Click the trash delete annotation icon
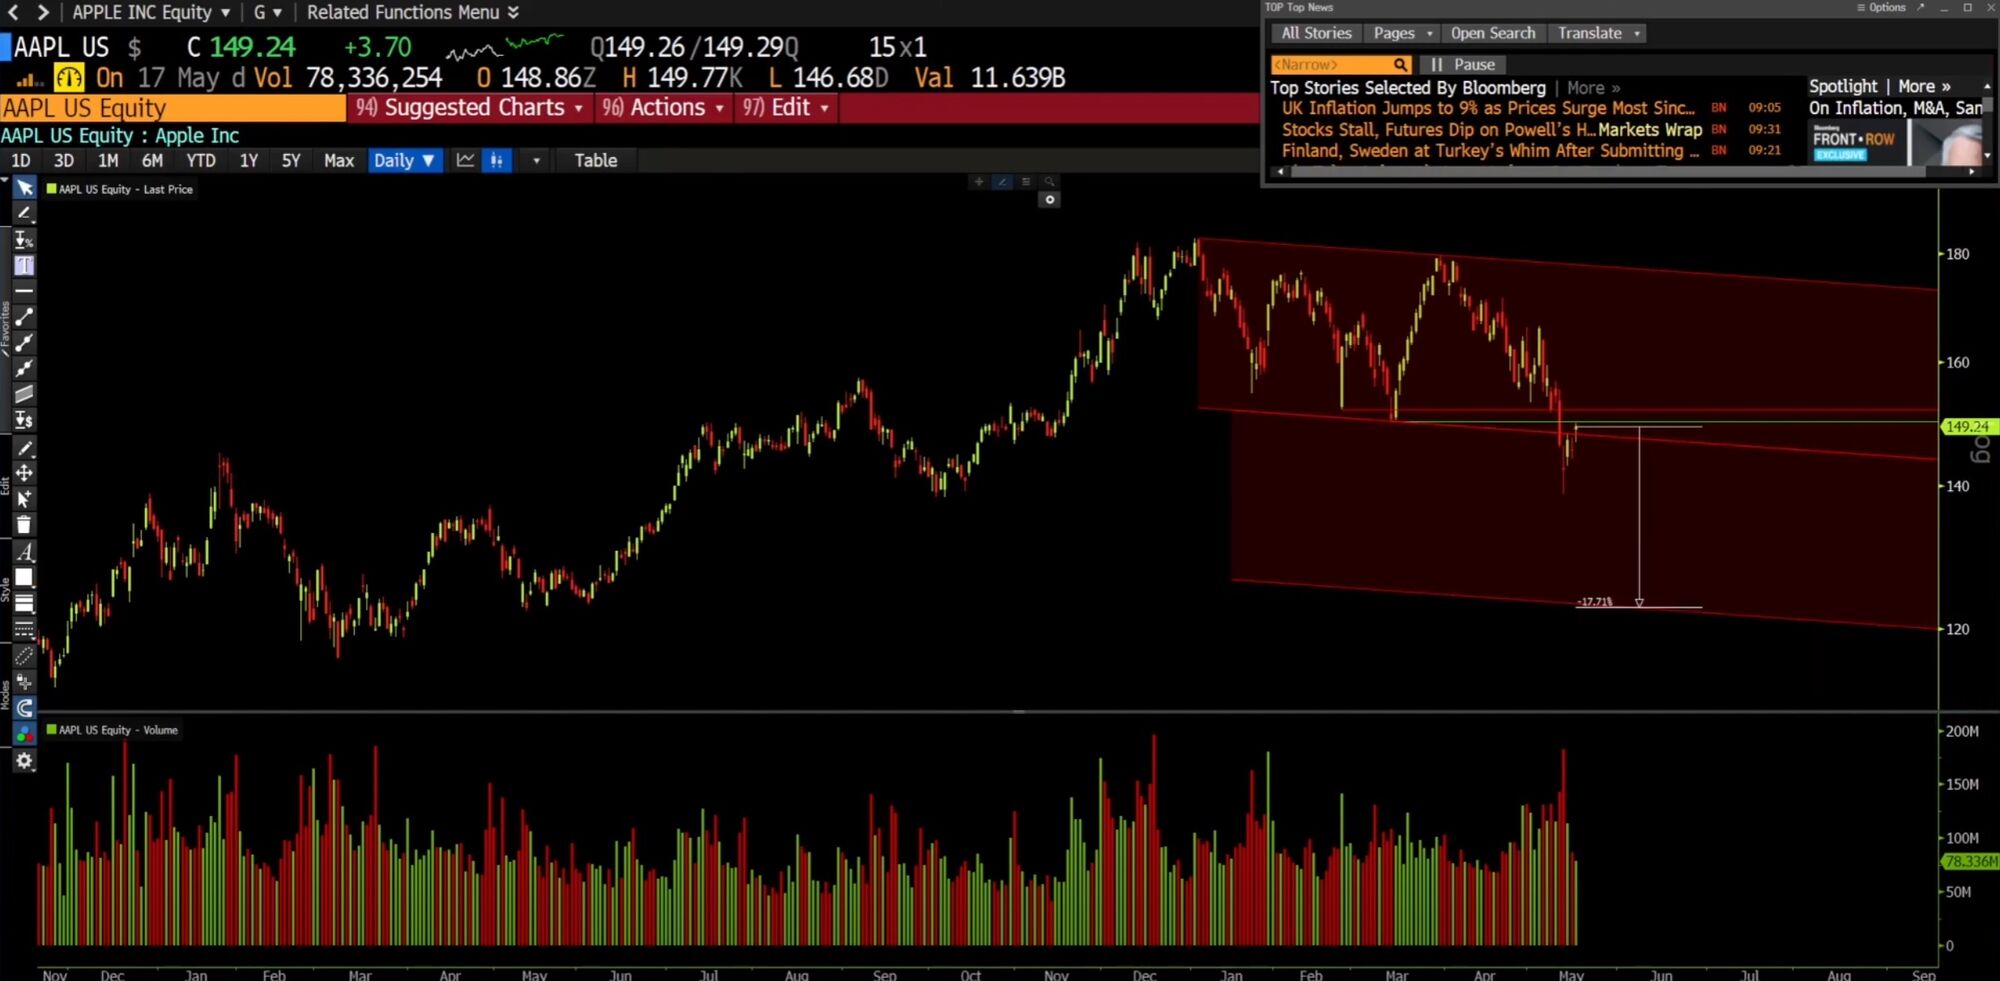Image resolution: width=2000 pixels, height=981 pixels. [24, 525]
